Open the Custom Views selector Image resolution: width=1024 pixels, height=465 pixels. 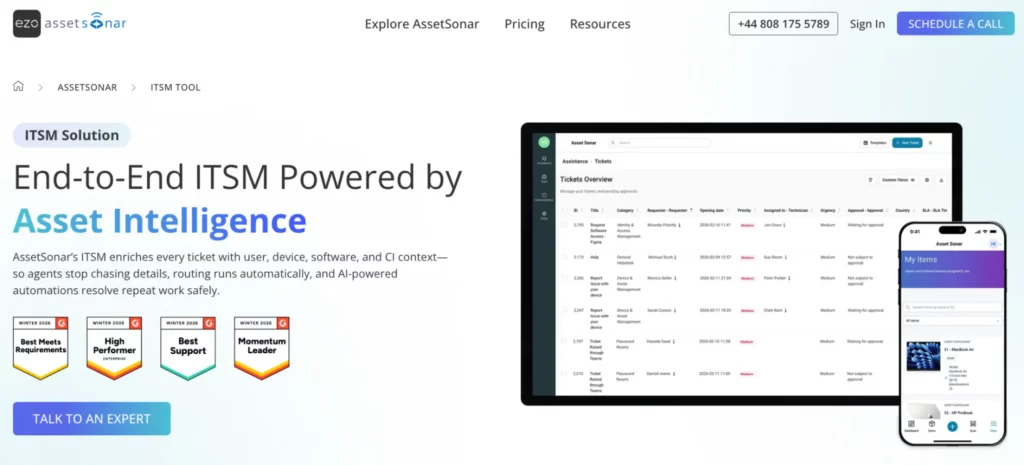(x=899, y=180)
